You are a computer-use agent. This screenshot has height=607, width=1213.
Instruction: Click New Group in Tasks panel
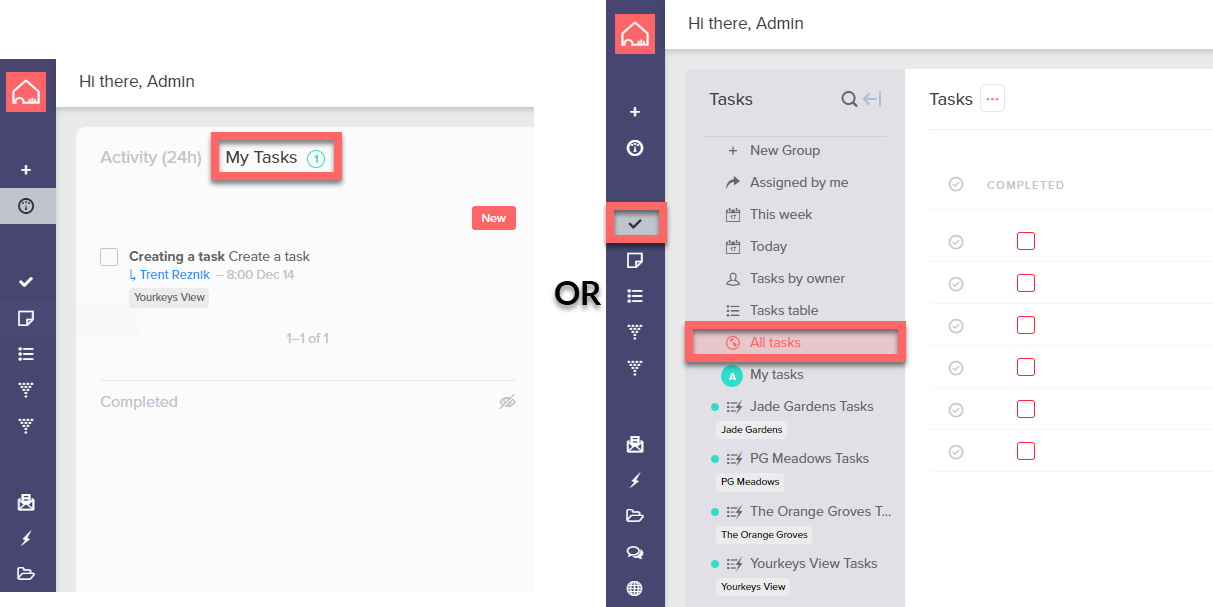[785, 150]
